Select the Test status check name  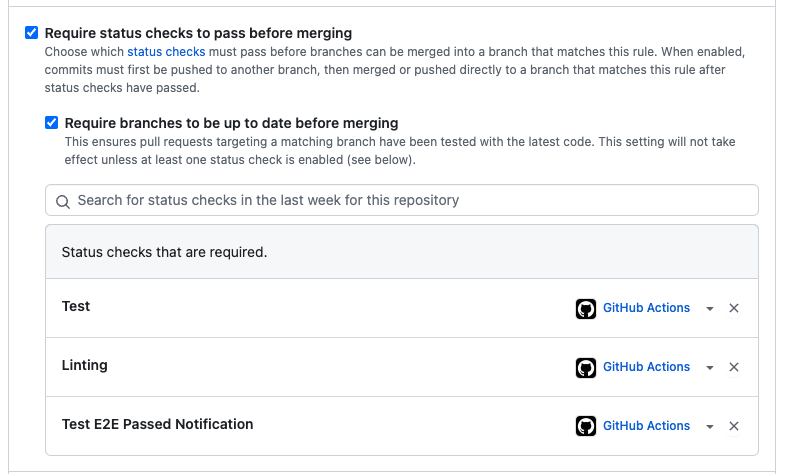76,306
